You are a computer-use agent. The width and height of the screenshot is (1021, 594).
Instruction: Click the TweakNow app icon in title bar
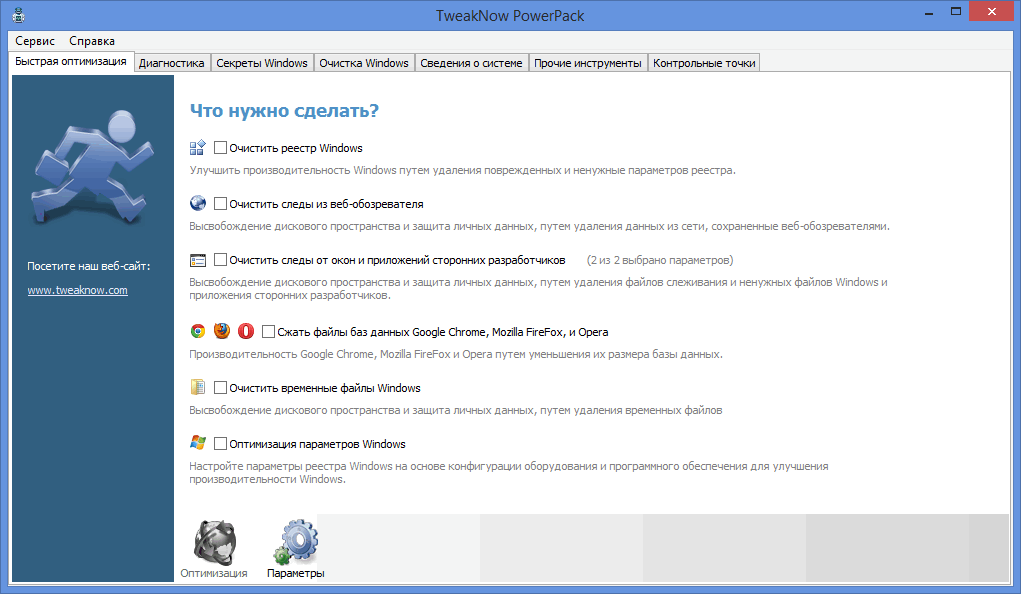(19, 16)
